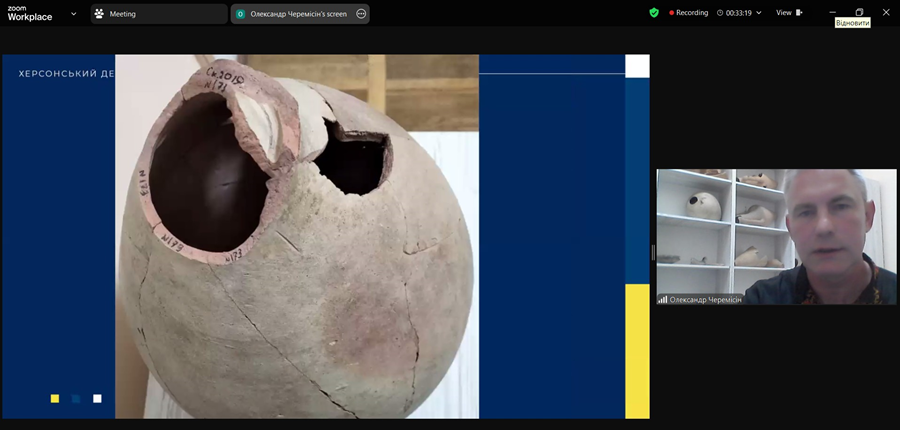The width and height of the screenshot is (900, 430).
Task: Click the signal strength icon on video
Action: coord(663,300)
